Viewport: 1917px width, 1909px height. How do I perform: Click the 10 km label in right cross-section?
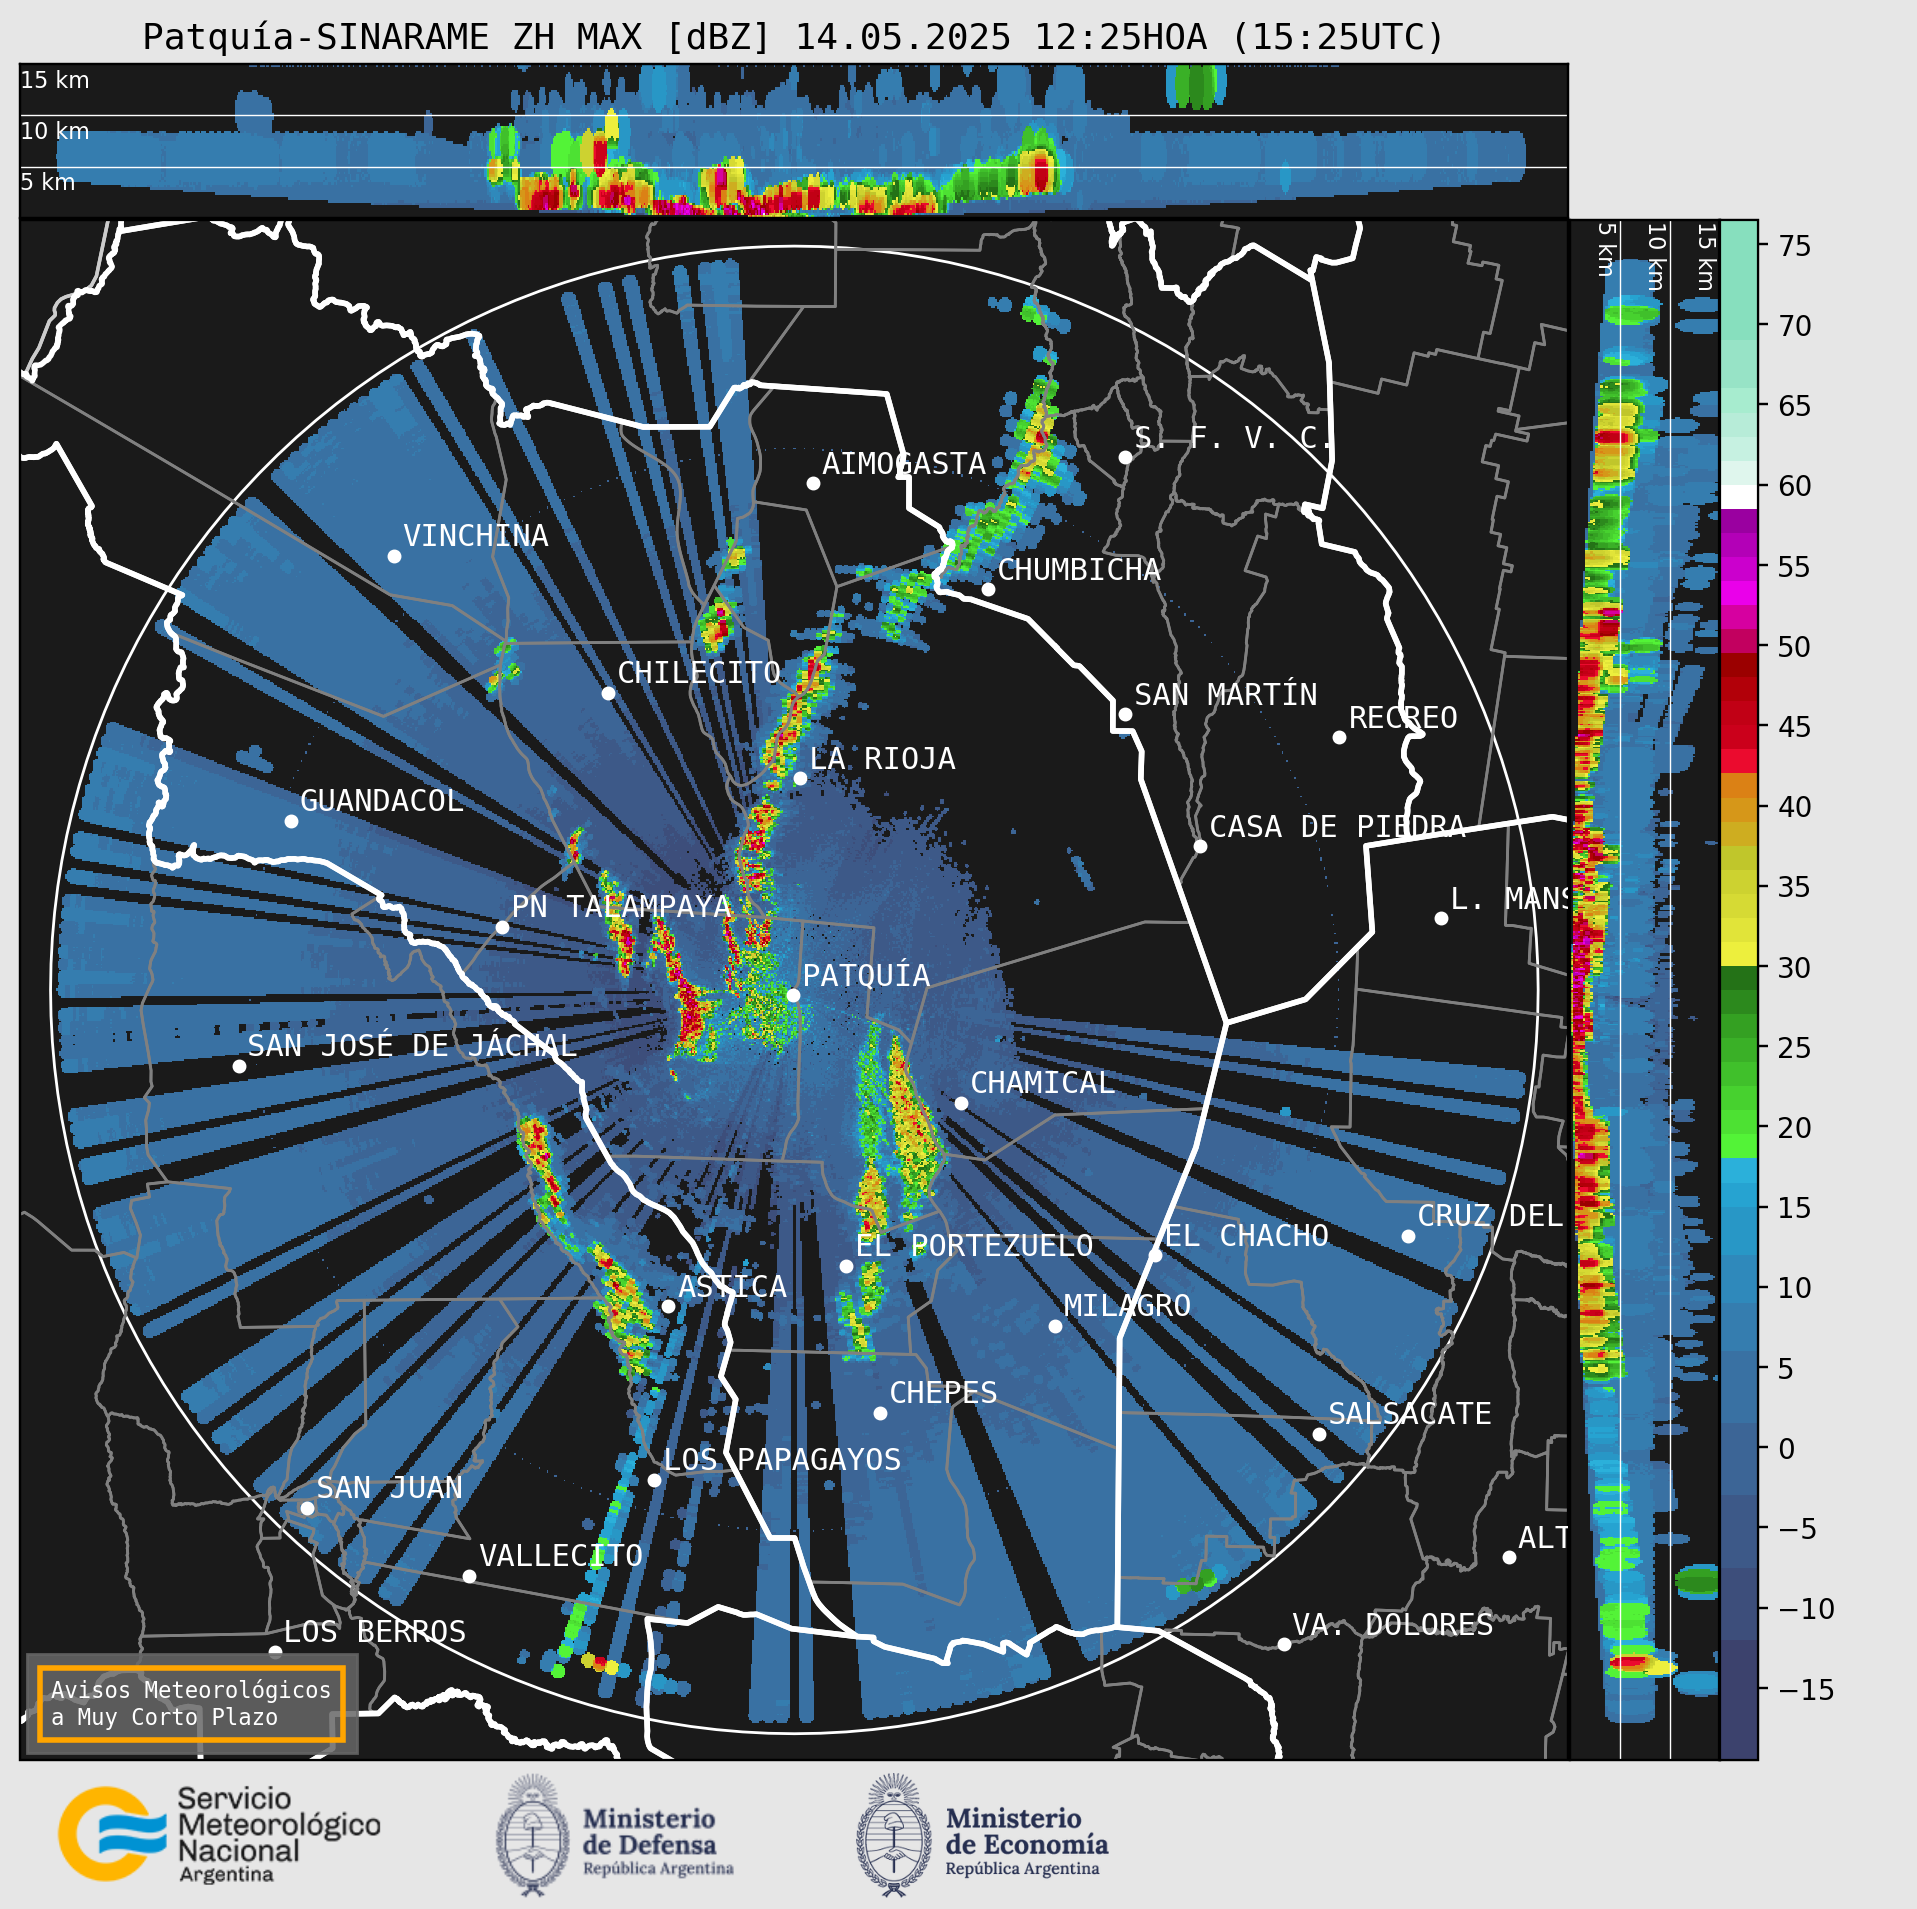1656,257
